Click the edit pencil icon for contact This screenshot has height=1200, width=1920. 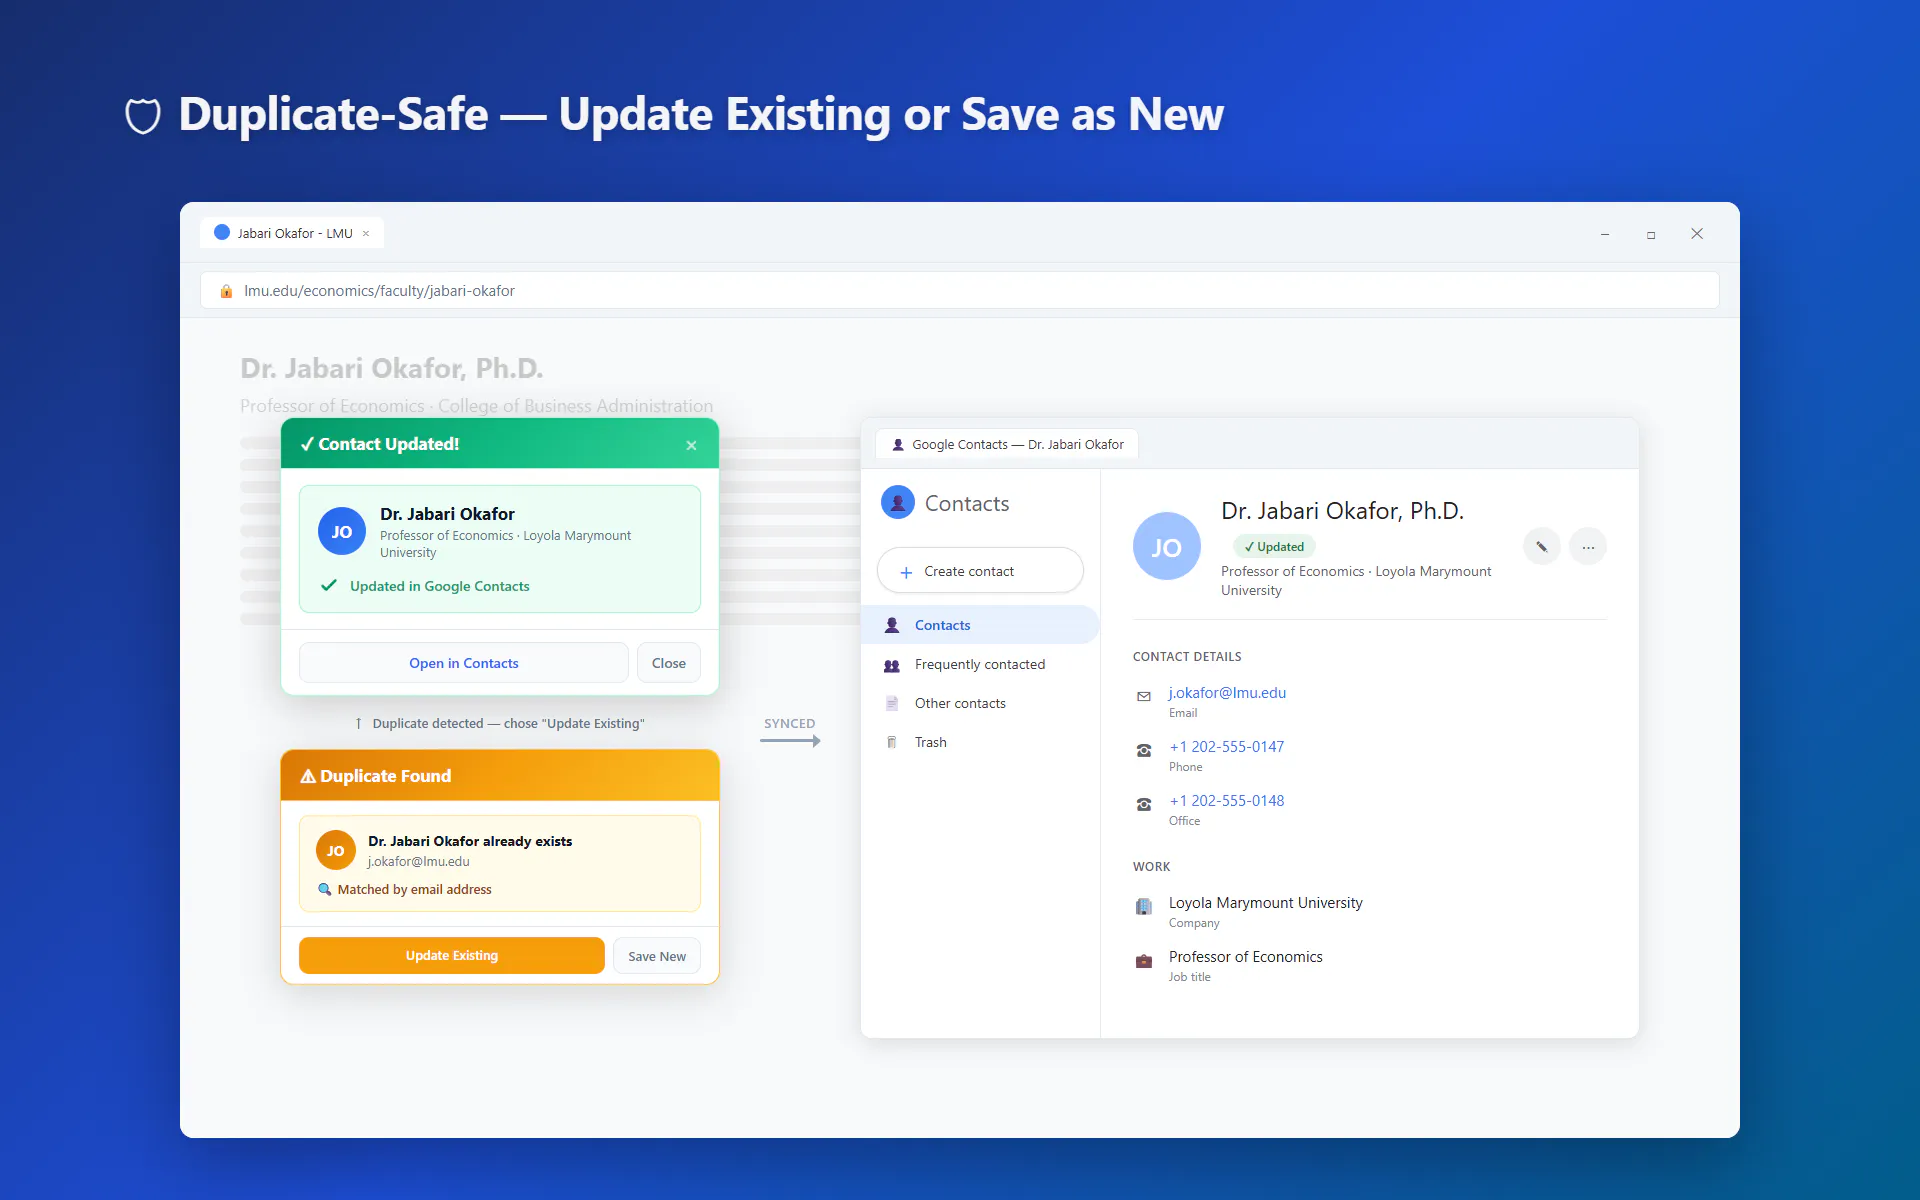(1542, 547)
